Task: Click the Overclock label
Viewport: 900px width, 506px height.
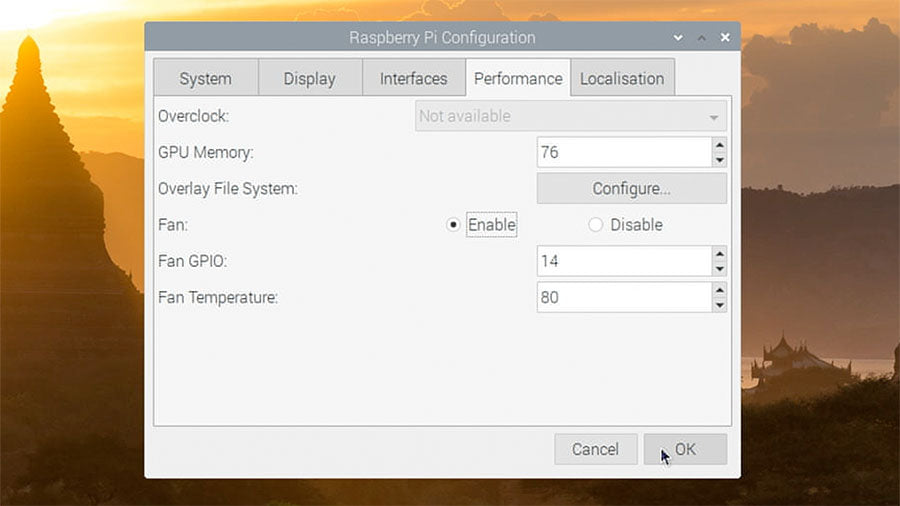Action: (x=193, y=116)
